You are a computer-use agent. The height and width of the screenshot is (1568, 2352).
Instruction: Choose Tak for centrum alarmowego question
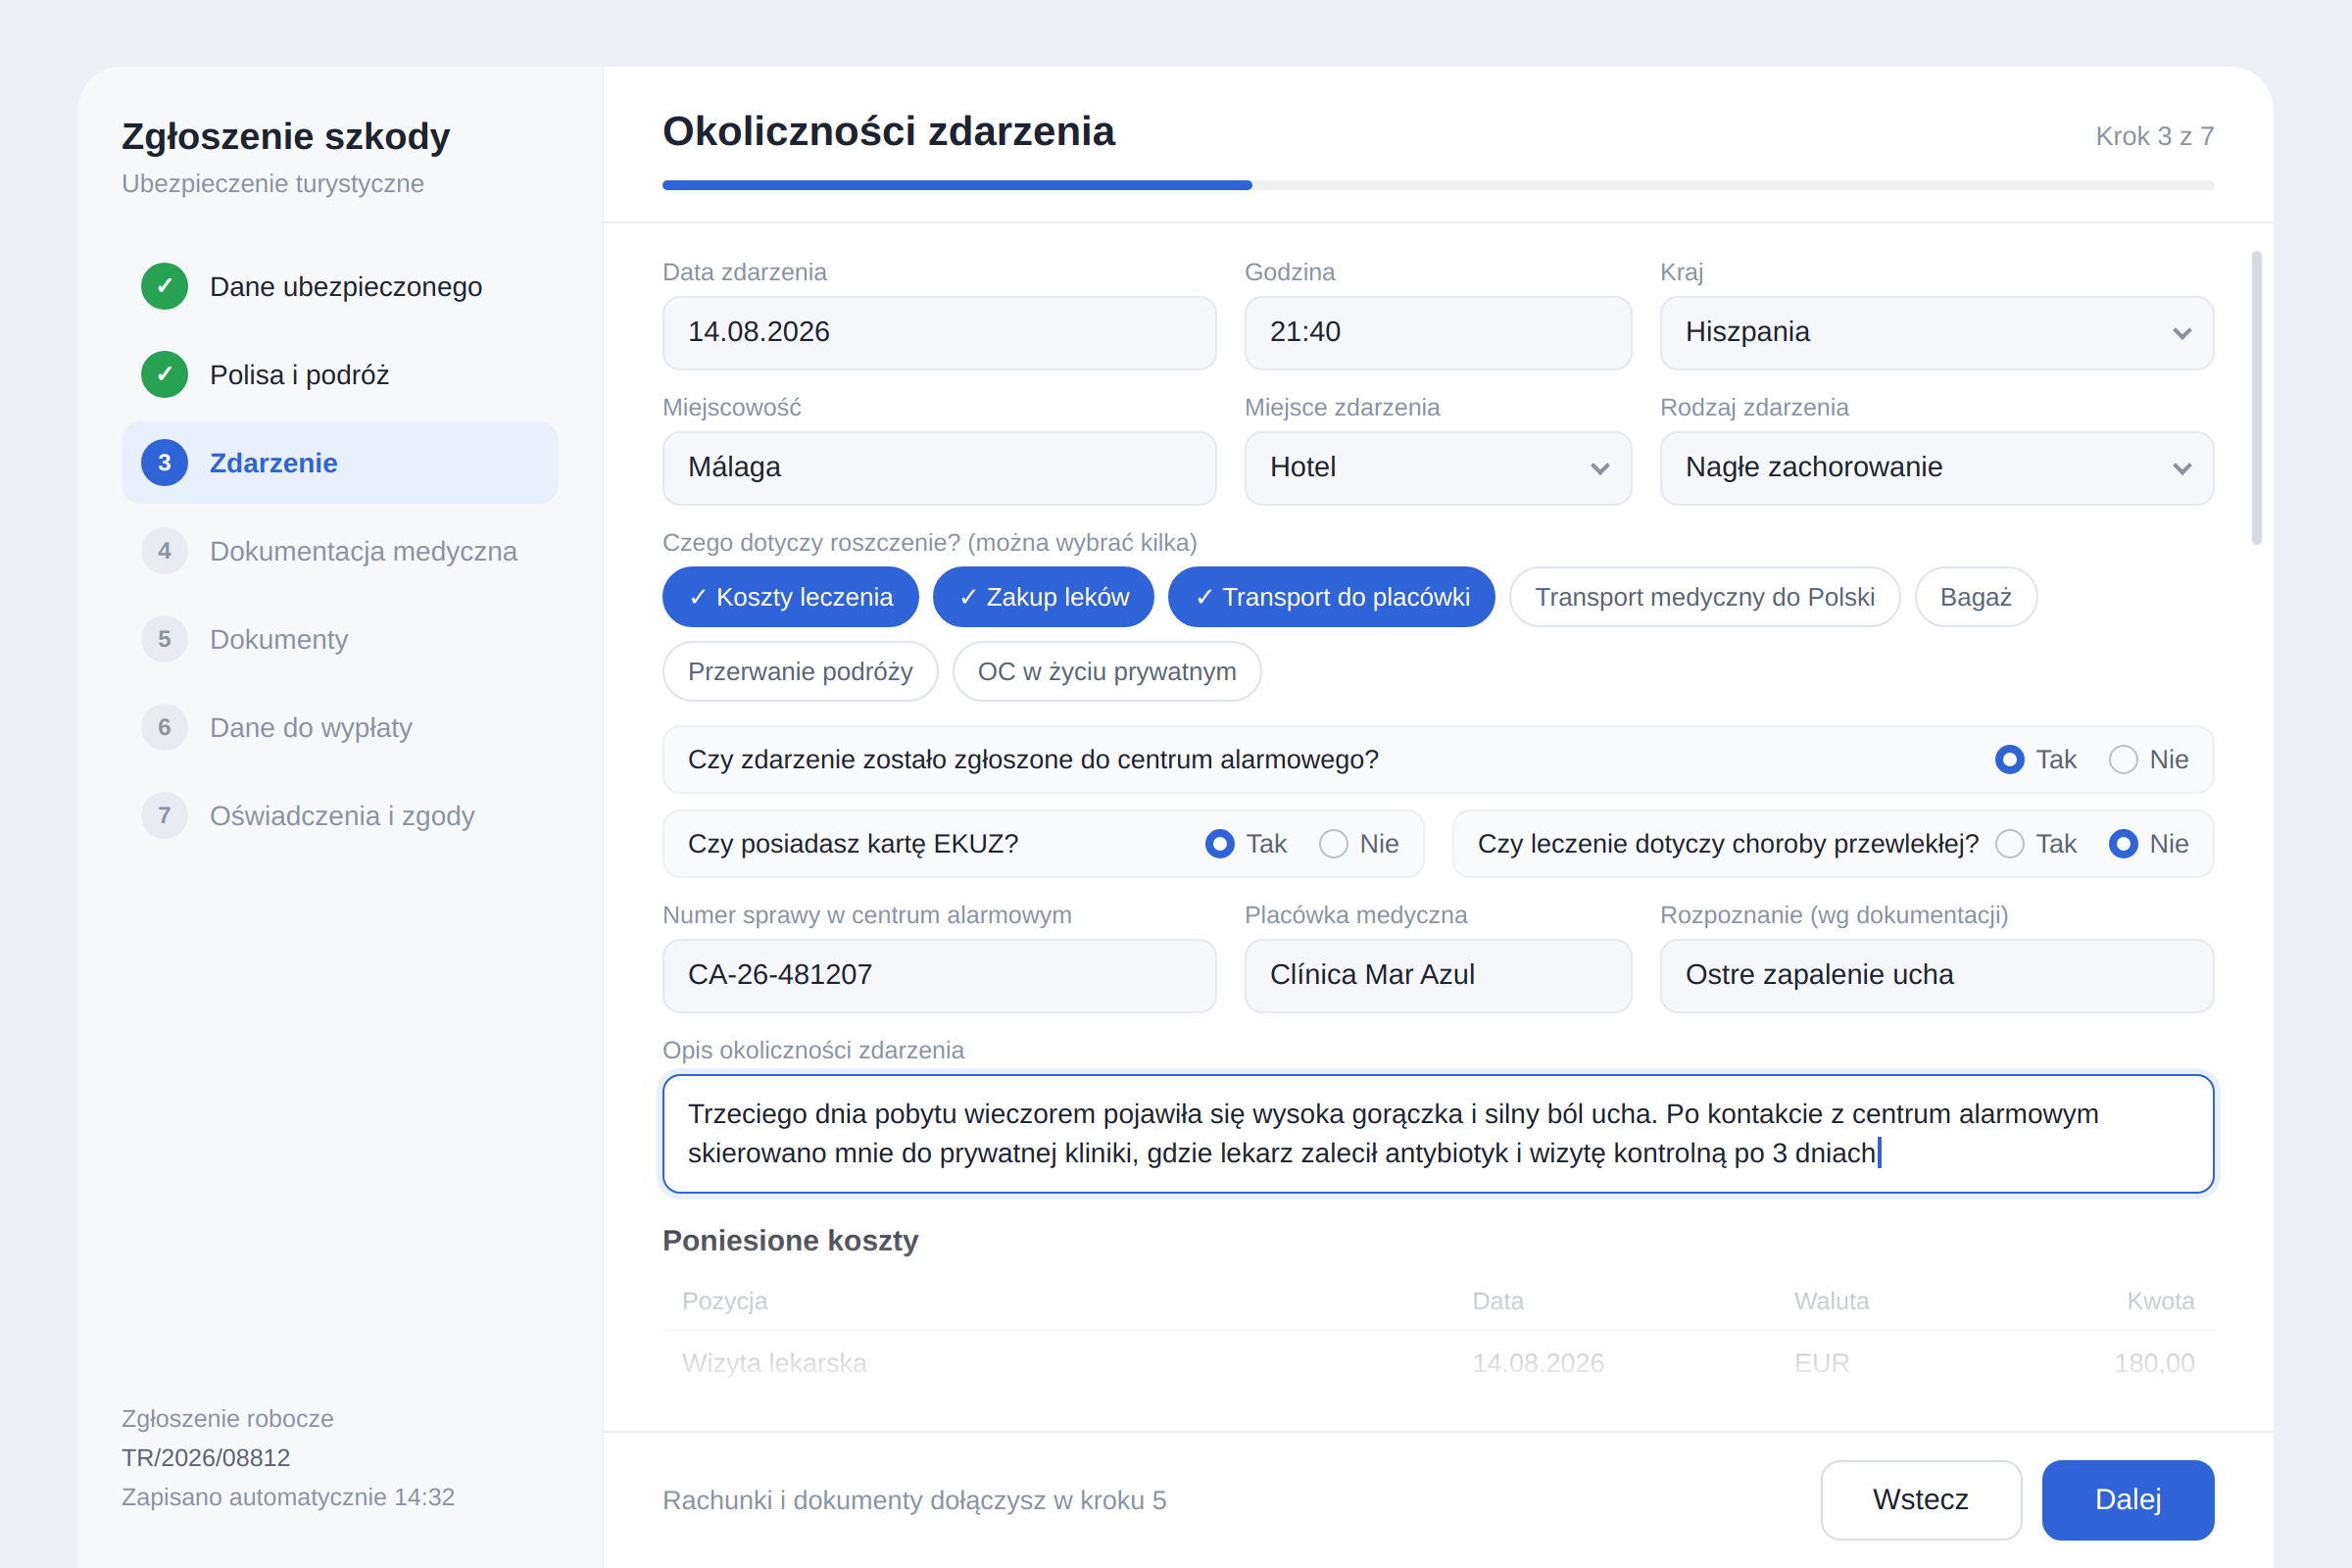click(x=2035, y=760)
